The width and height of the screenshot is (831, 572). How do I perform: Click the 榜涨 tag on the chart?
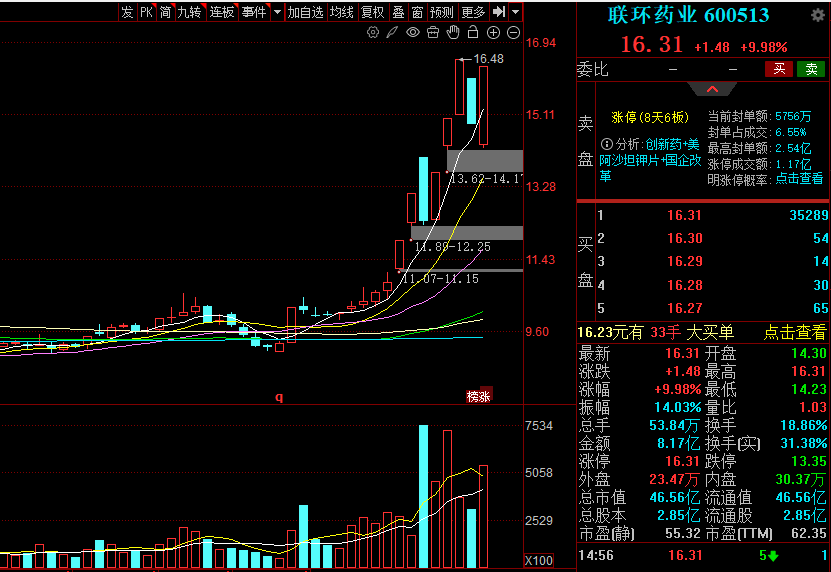(x=479, y=396)
